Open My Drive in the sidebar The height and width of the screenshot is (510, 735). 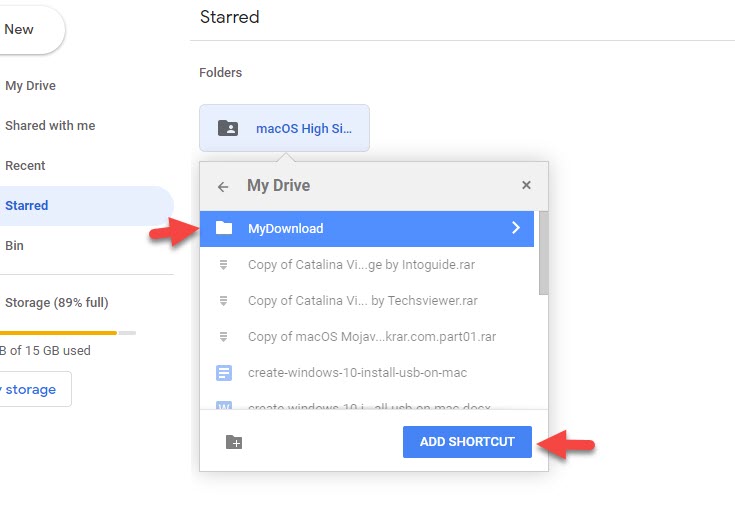tap(30, 86)
